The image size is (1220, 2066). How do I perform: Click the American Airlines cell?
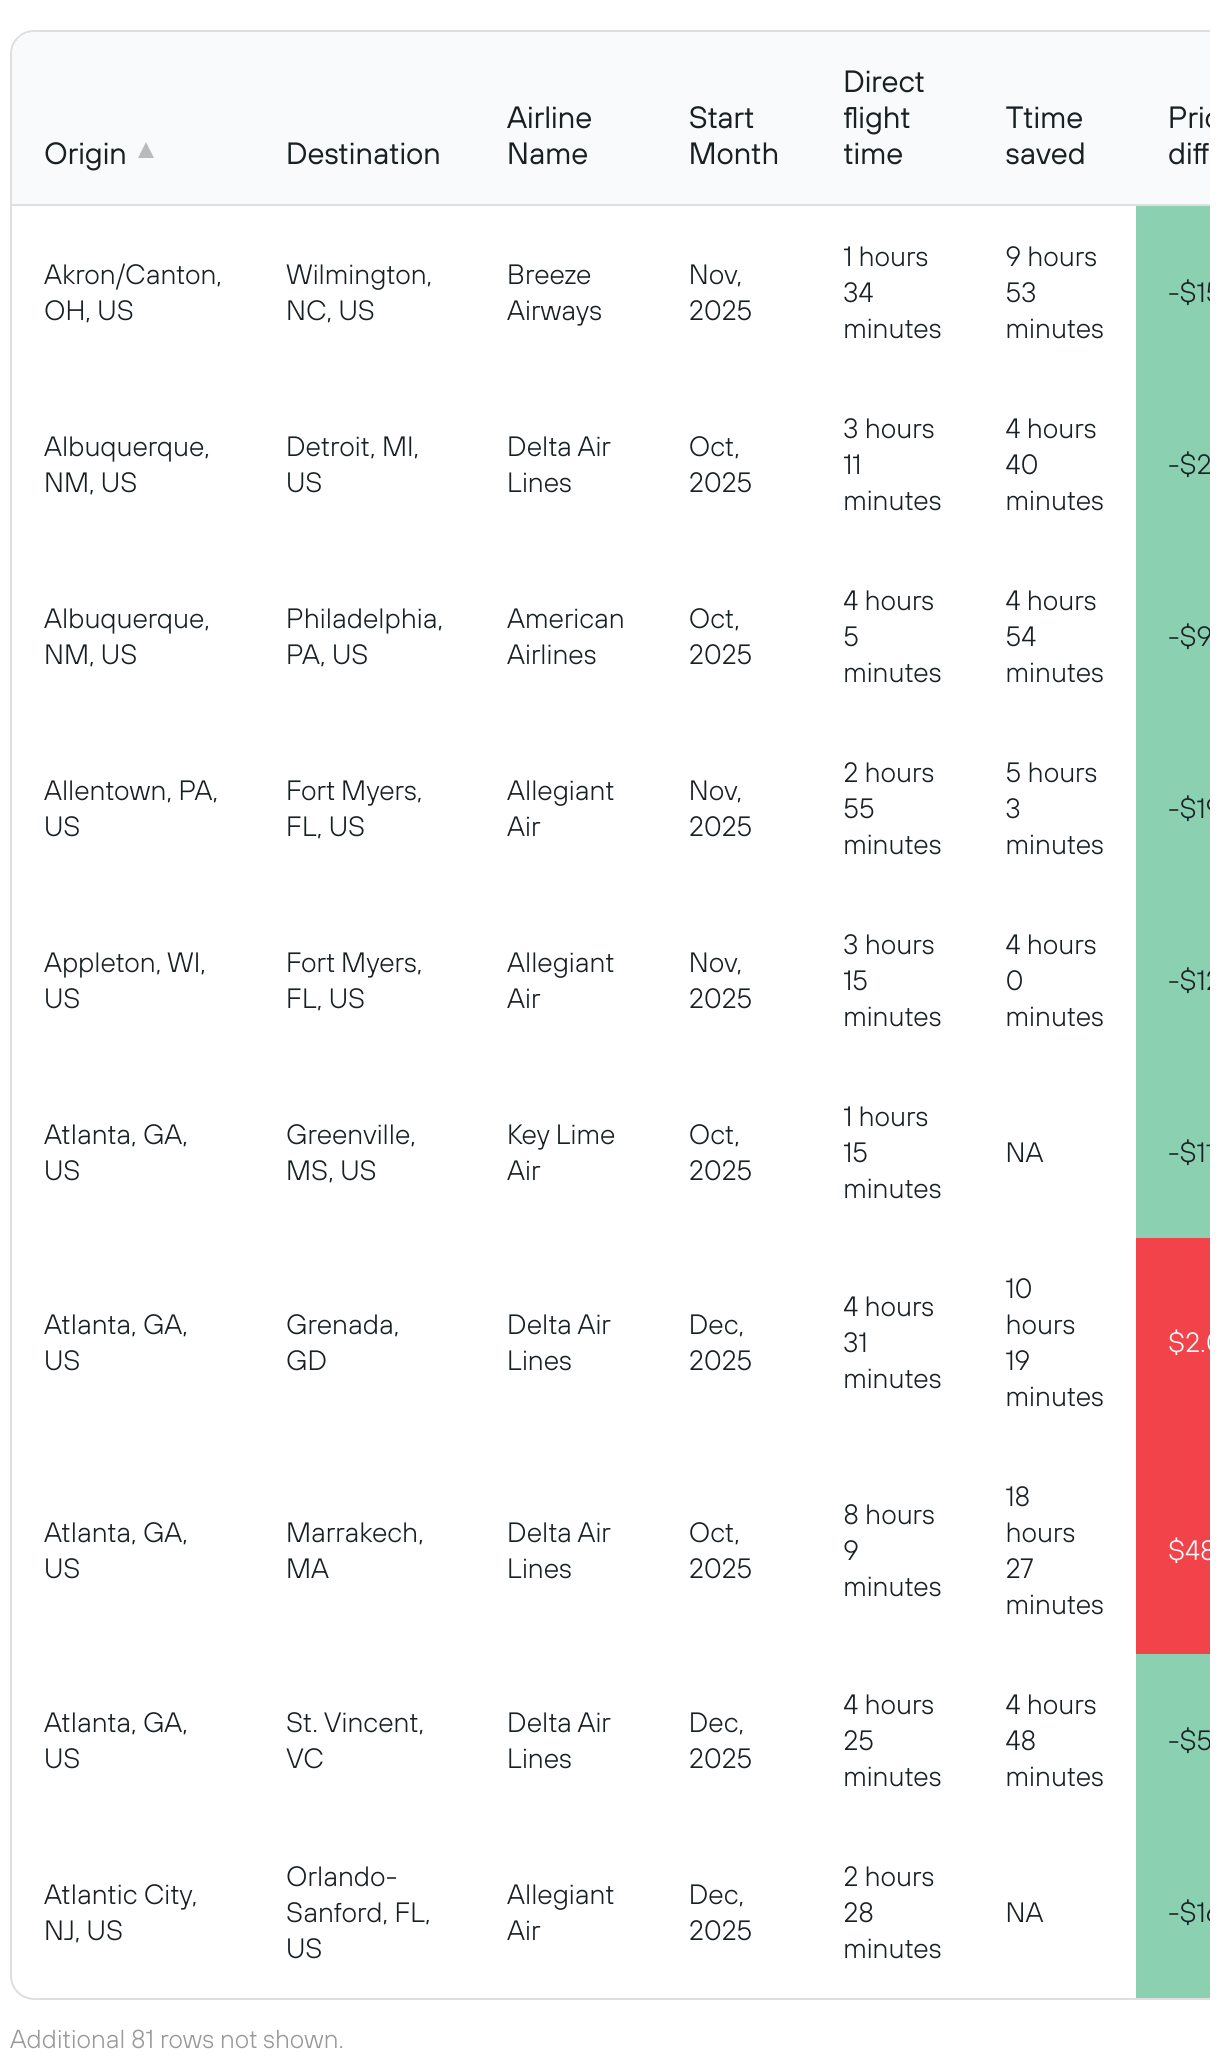(x=565, y=637)
